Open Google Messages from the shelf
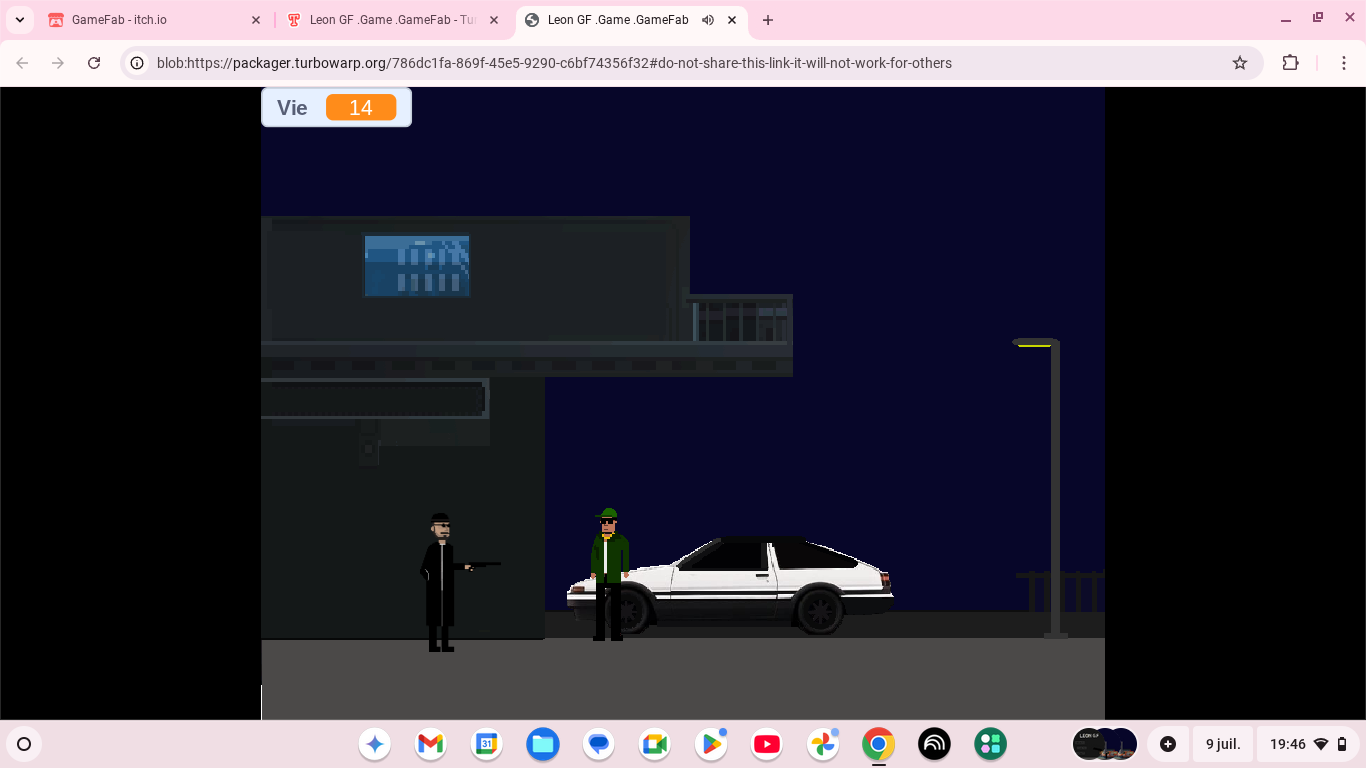Viewport: 1366px width, 768px height. pos(599,744)
